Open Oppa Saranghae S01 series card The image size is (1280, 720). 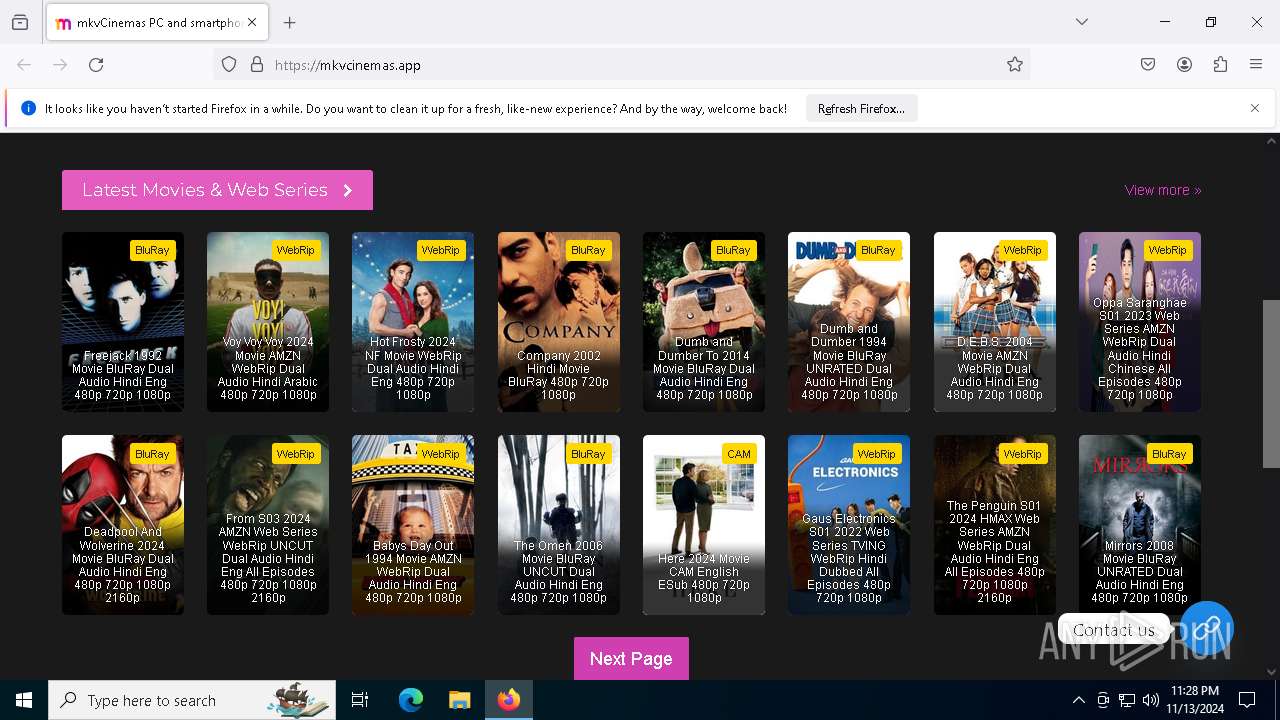coord(1140,322)
